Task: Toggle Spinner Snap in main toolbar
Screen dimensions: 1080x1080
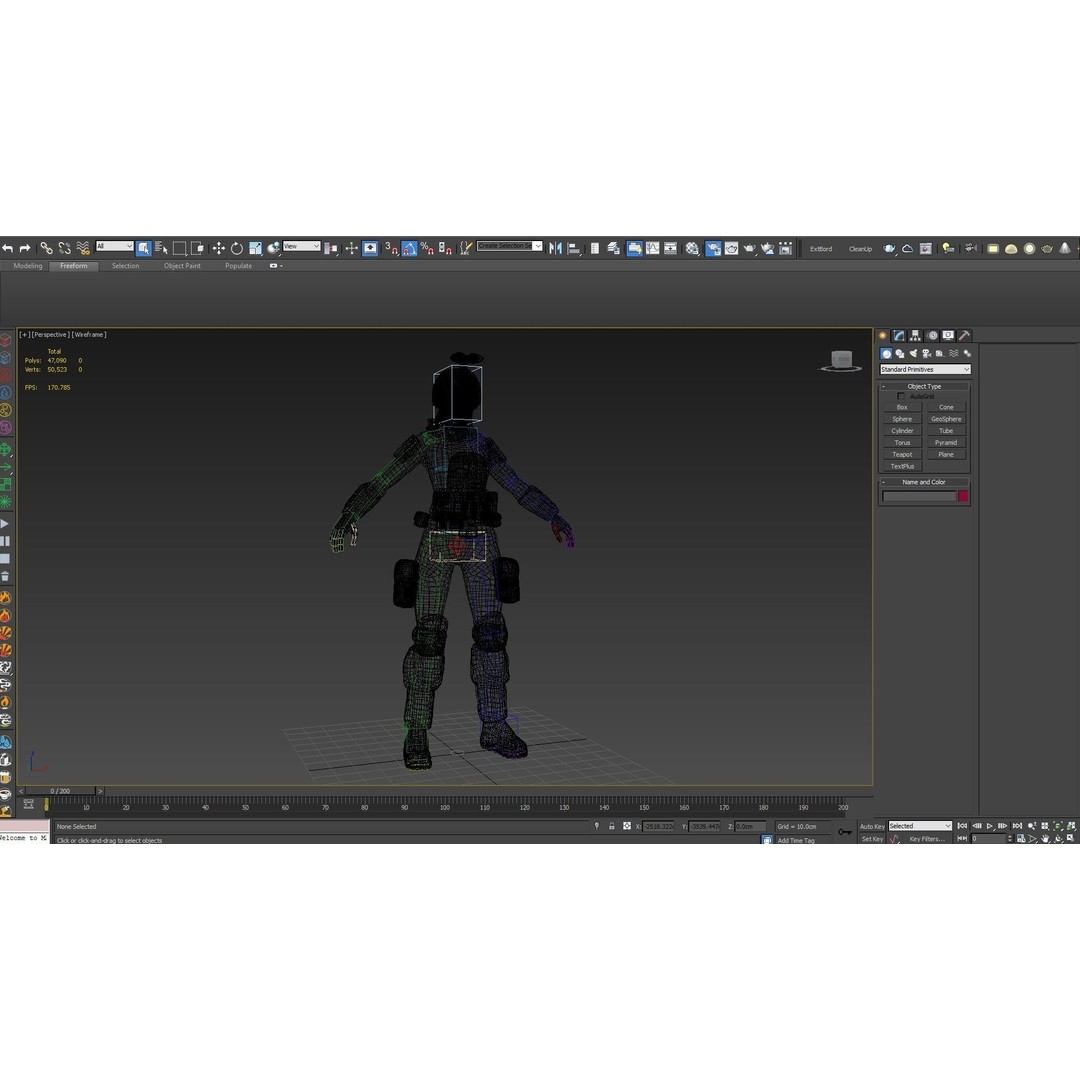Action: point(445,249)
